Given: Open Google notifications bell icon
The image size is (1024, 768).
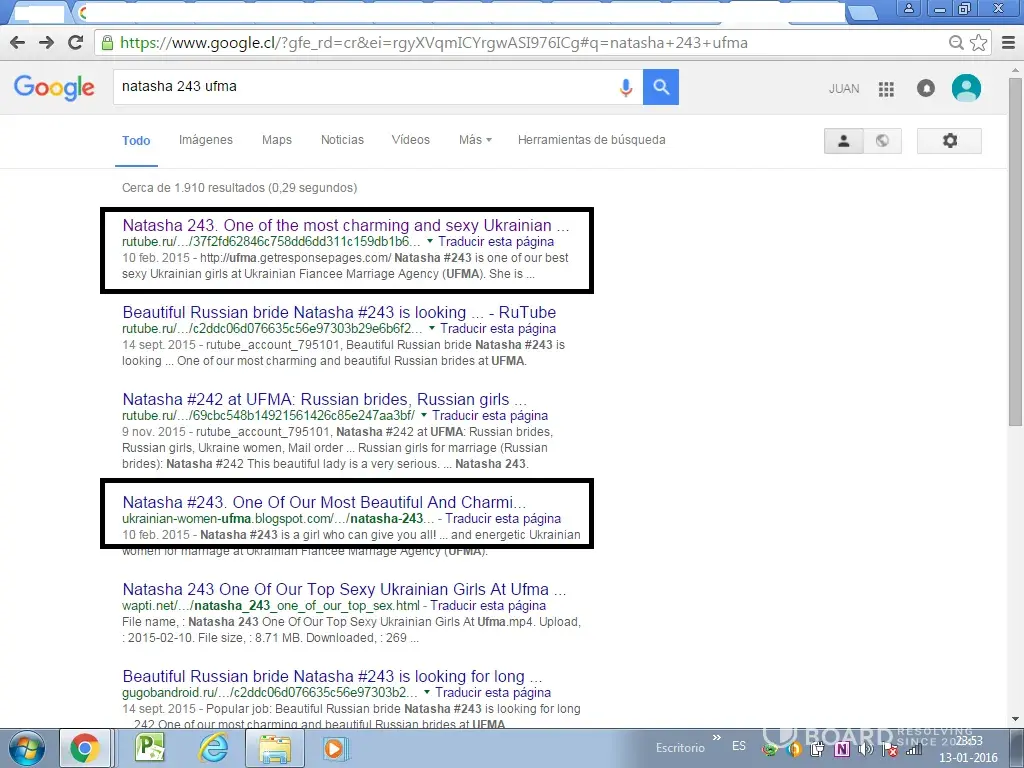Looking at the screenshot, I should (x=926, y=89).
